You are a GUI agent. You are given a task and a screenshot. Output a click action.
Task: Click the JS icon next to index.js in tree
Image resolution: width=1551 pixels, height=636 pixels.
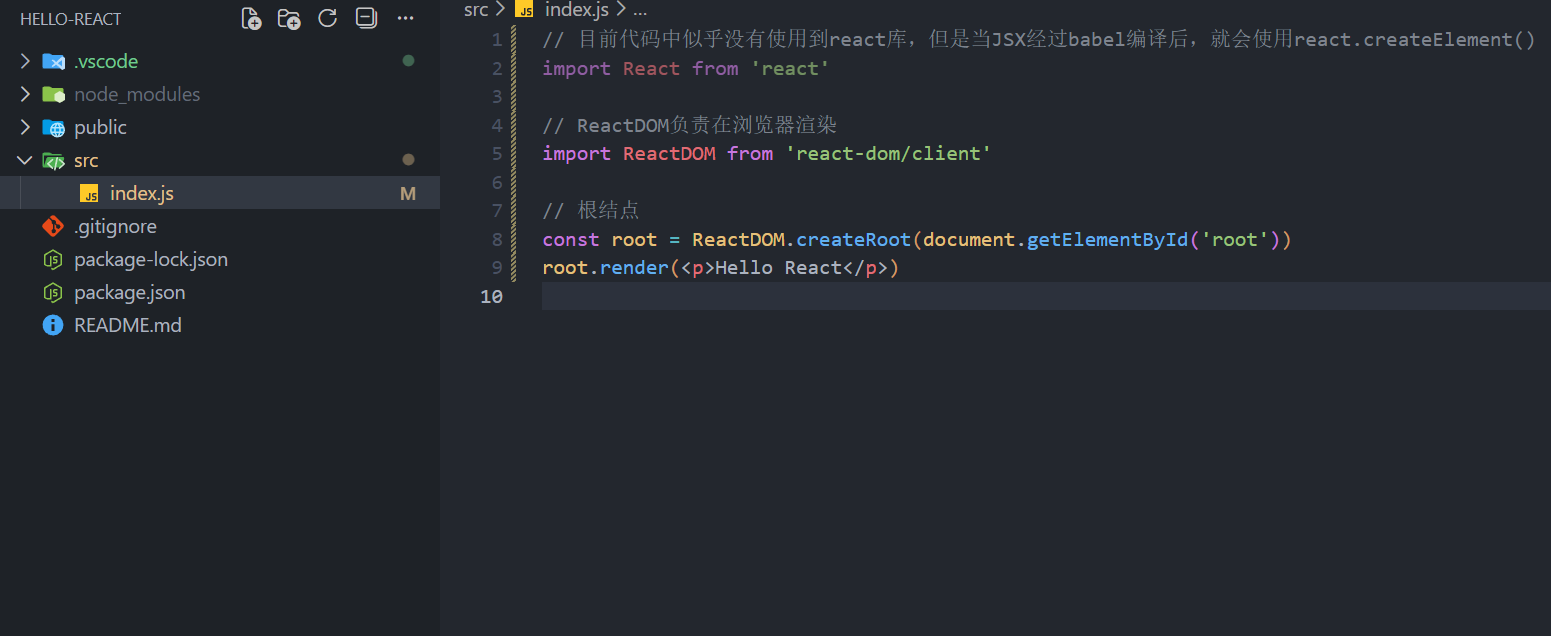pyautogui.click(x=89, y=194)
